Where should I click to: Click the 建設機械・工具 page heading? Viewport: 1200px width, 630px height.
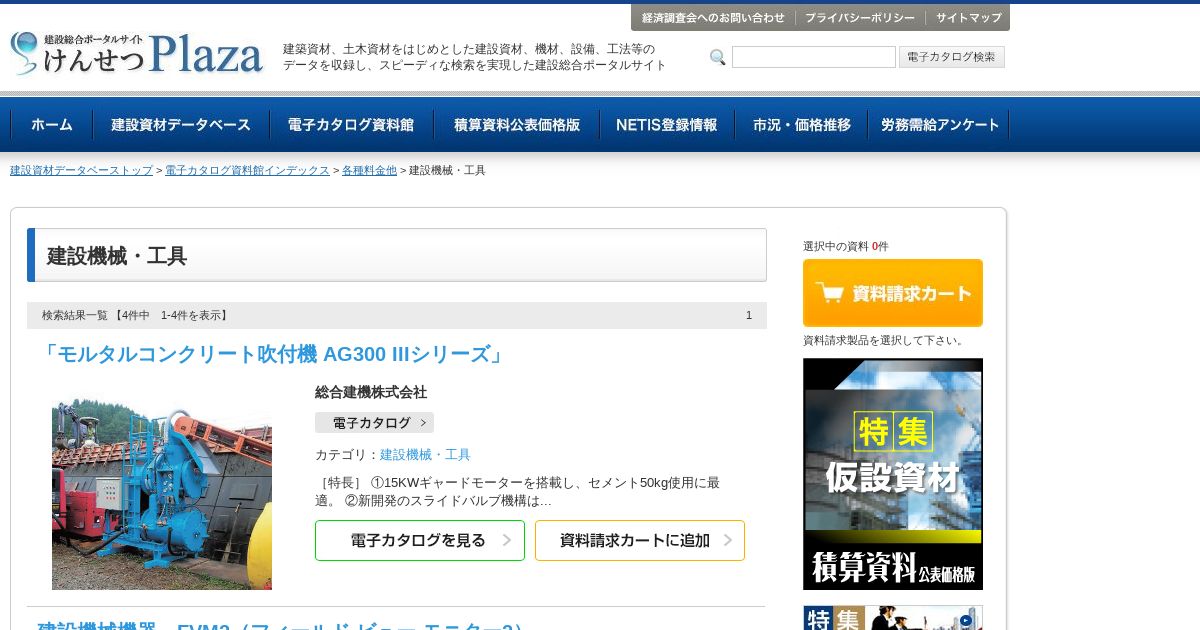(117, 256)
